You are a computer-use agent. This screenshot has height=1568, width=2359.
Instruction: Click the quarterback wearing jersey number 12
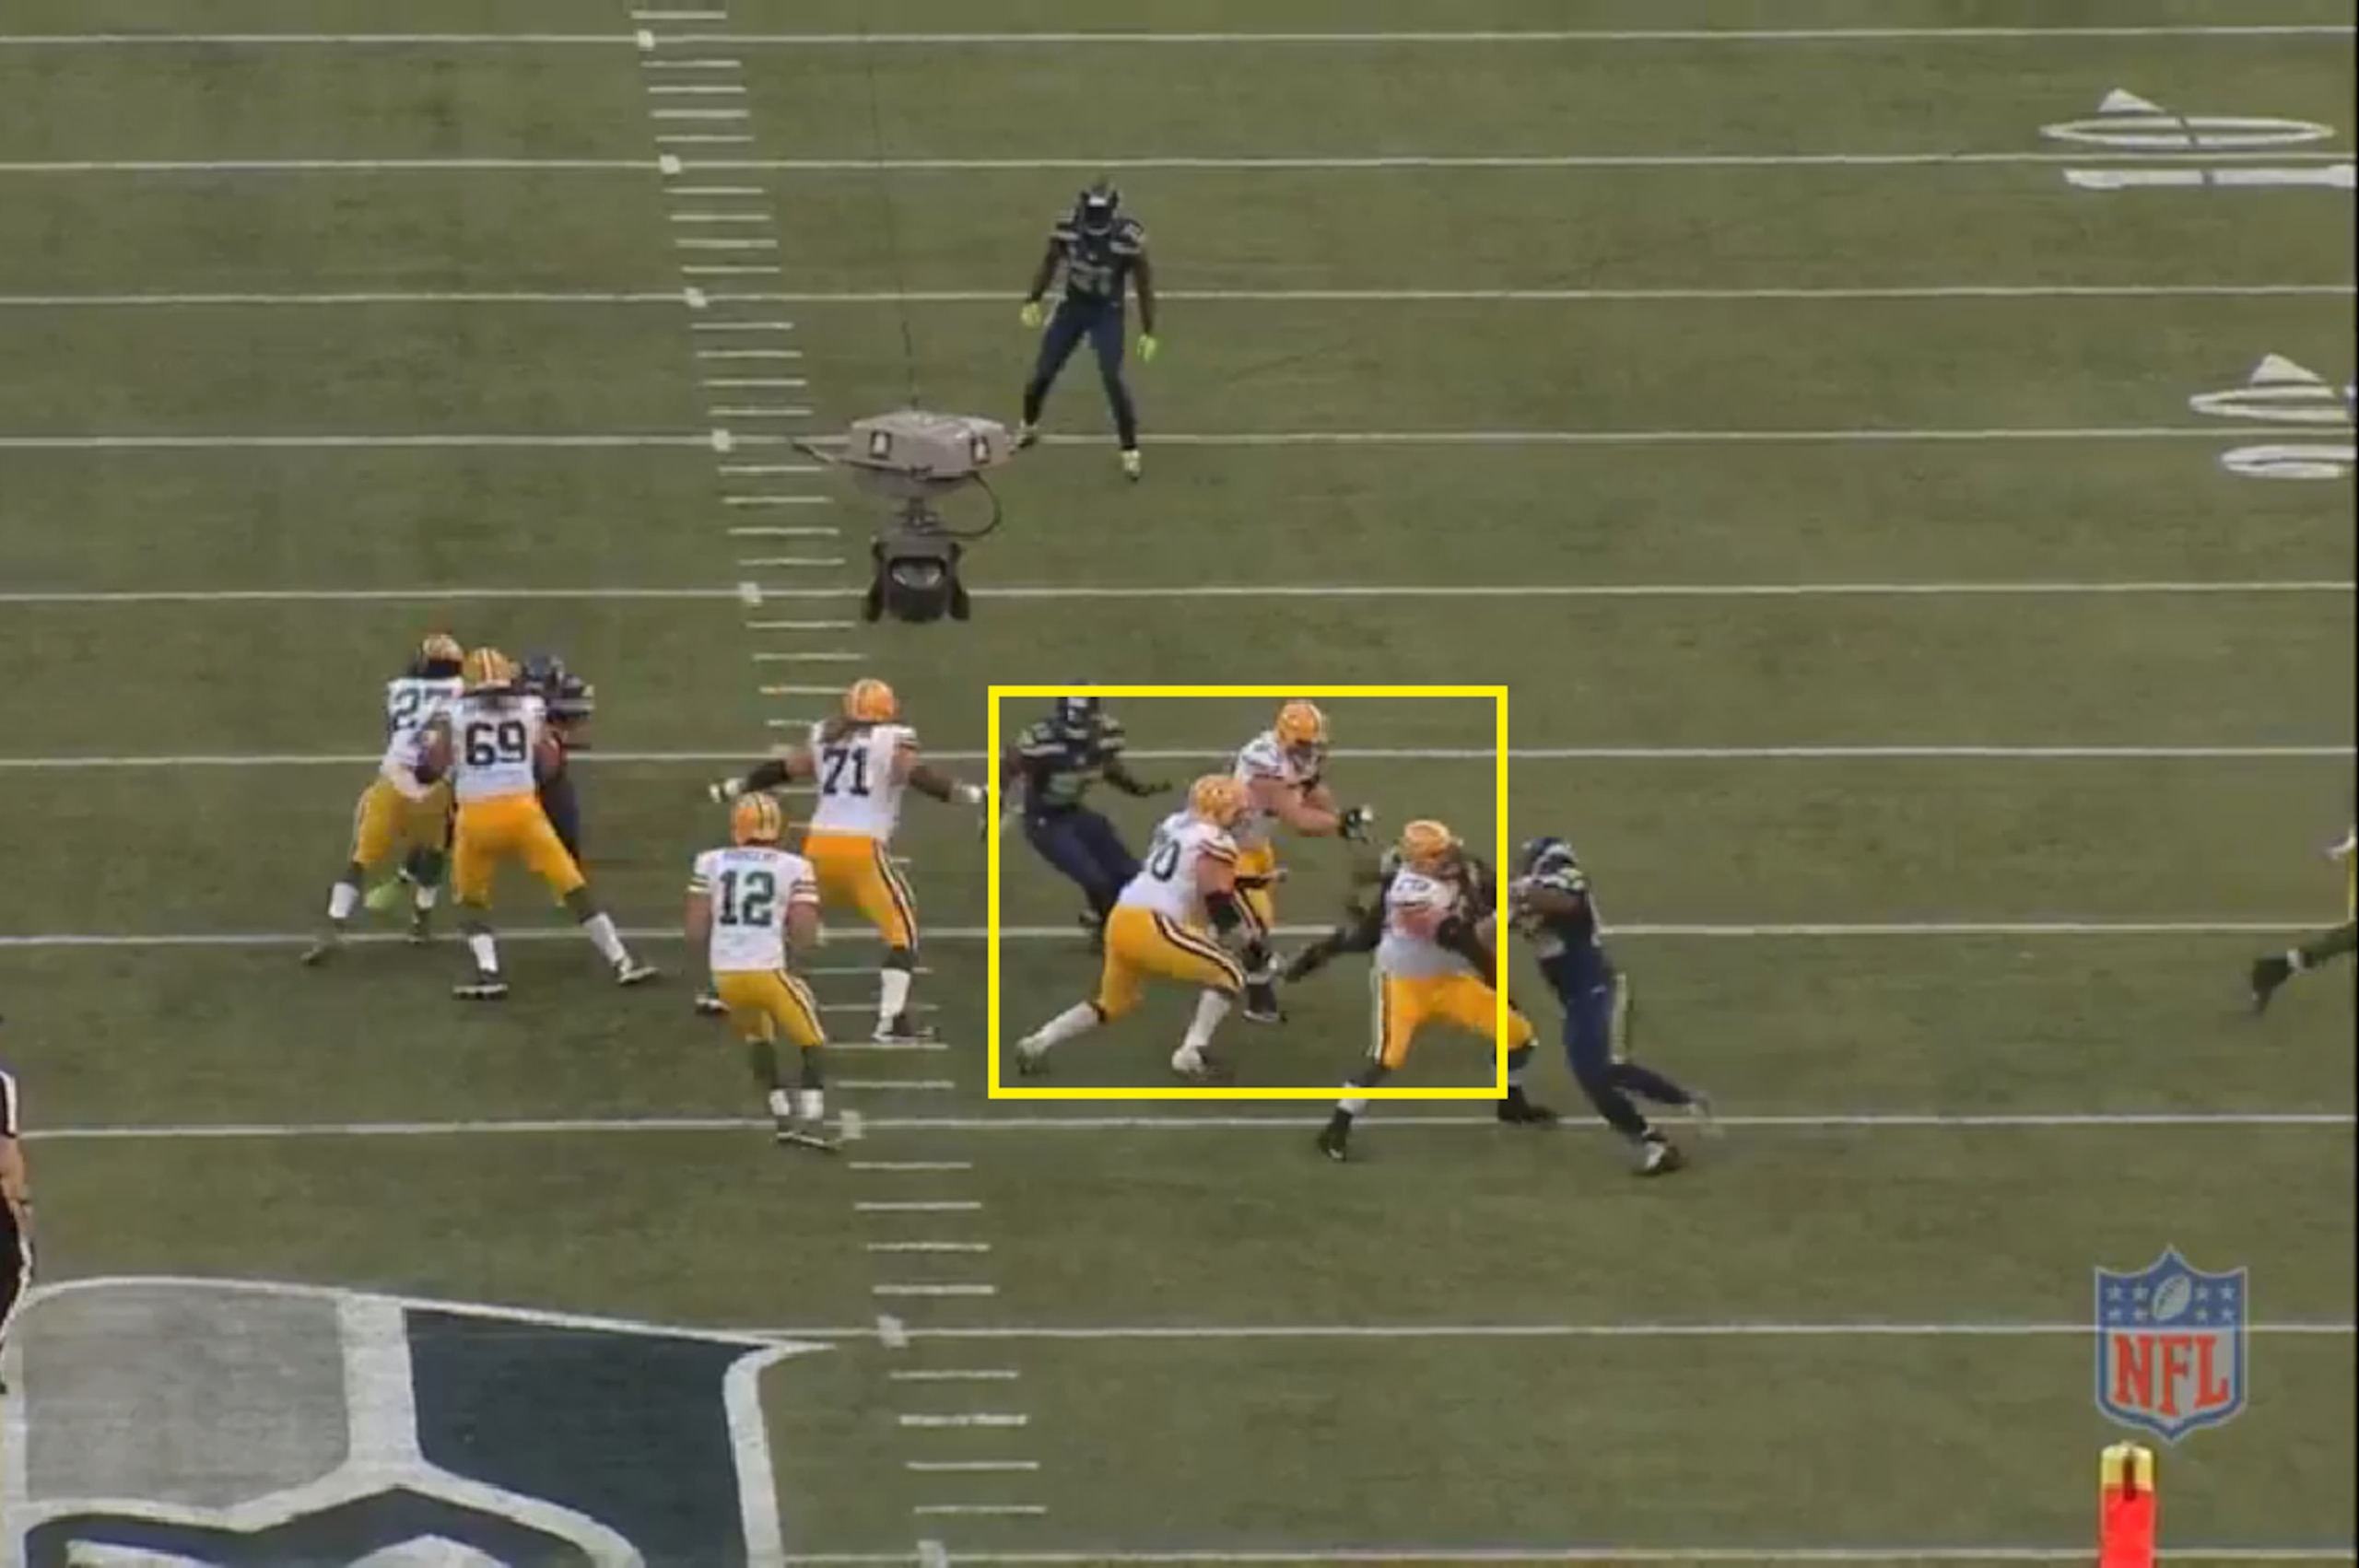coord(757,971)
